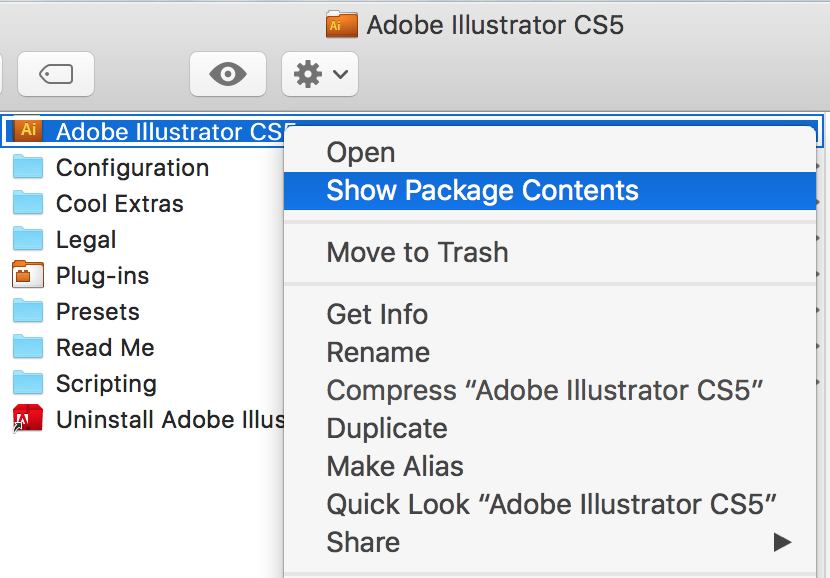Choose Rename from the context menu

tap(549, 353)
